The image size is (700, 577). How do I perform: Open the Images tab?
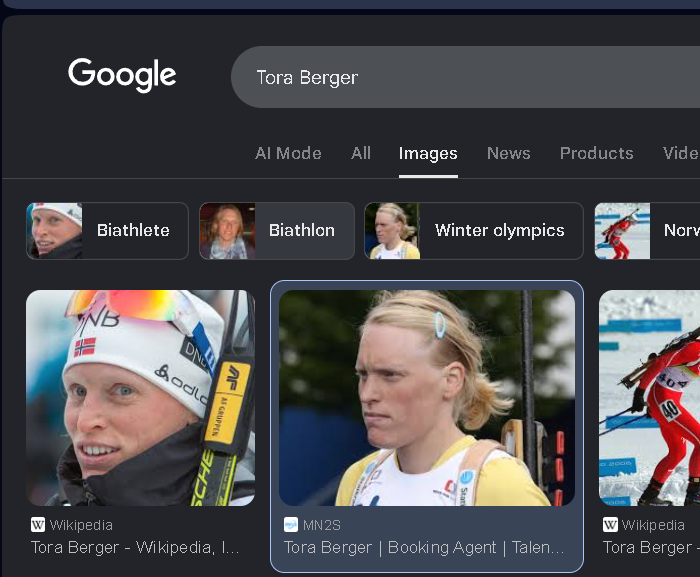tap(428, 154)
